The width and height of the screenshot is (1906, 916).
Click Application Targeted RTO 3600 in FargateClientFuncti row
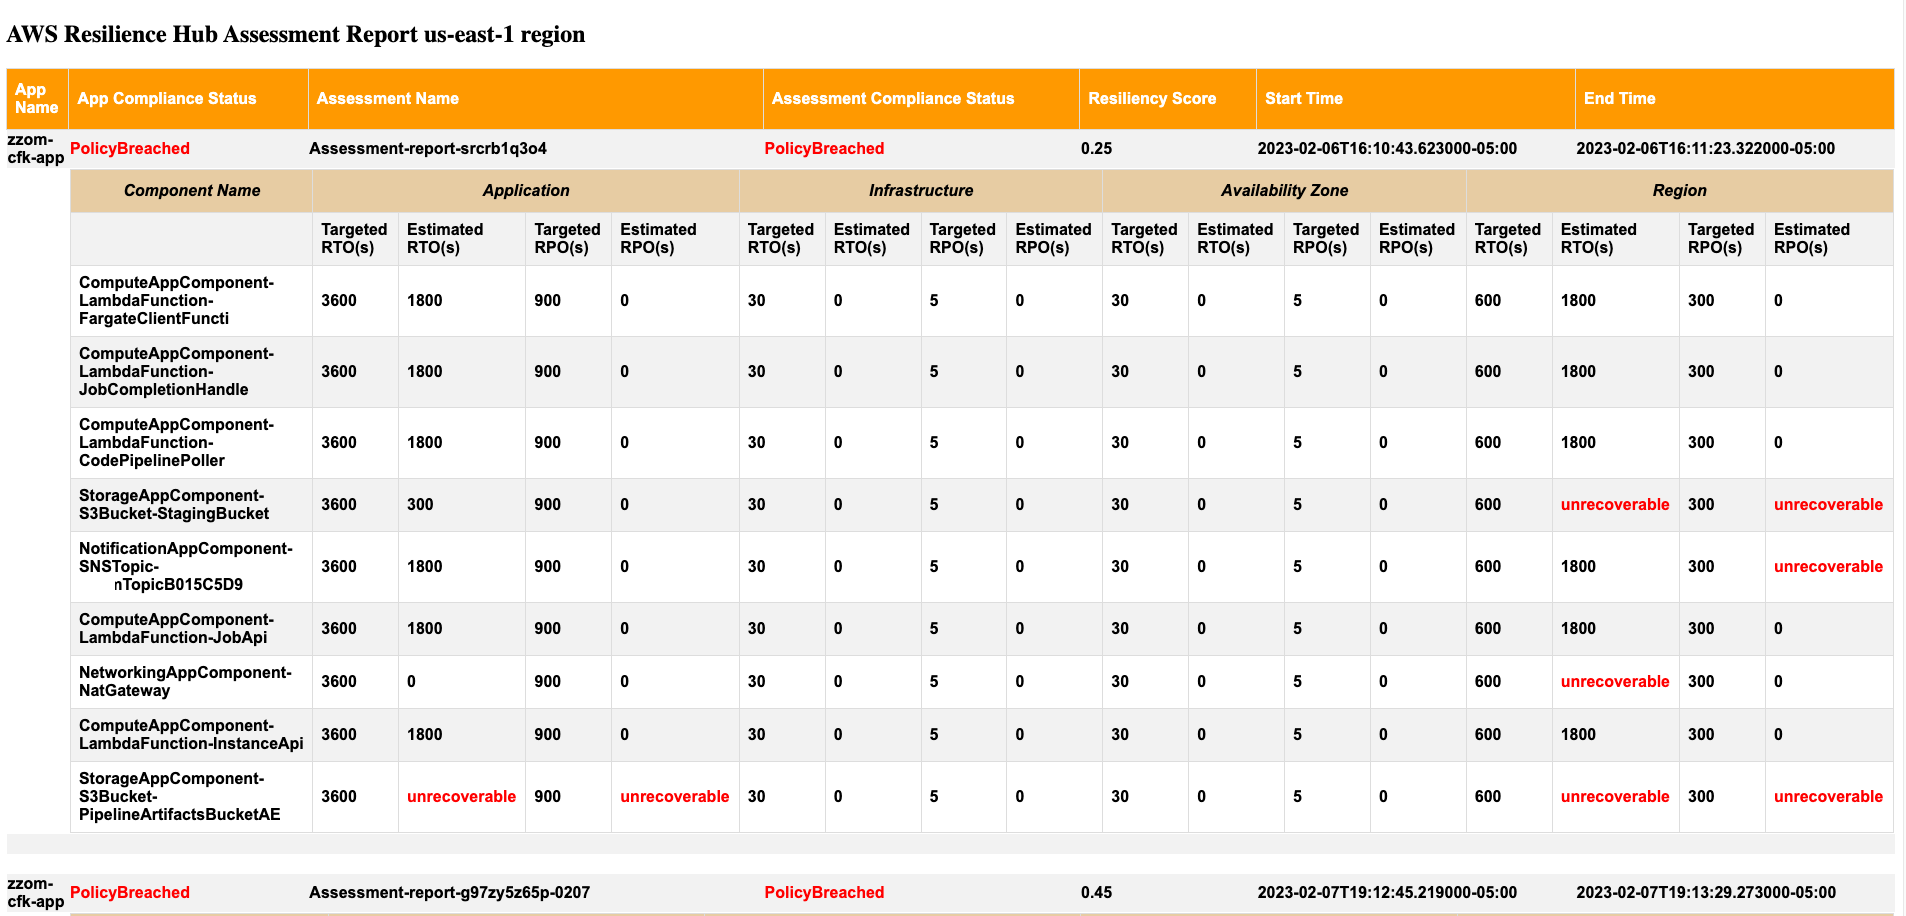pos(339,301)
